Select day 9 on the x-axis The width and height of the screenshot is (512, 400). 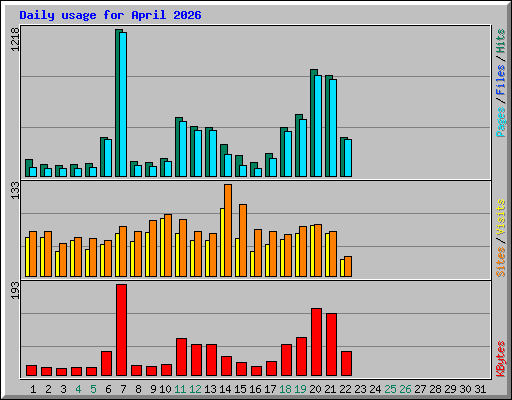pos(153,389)
